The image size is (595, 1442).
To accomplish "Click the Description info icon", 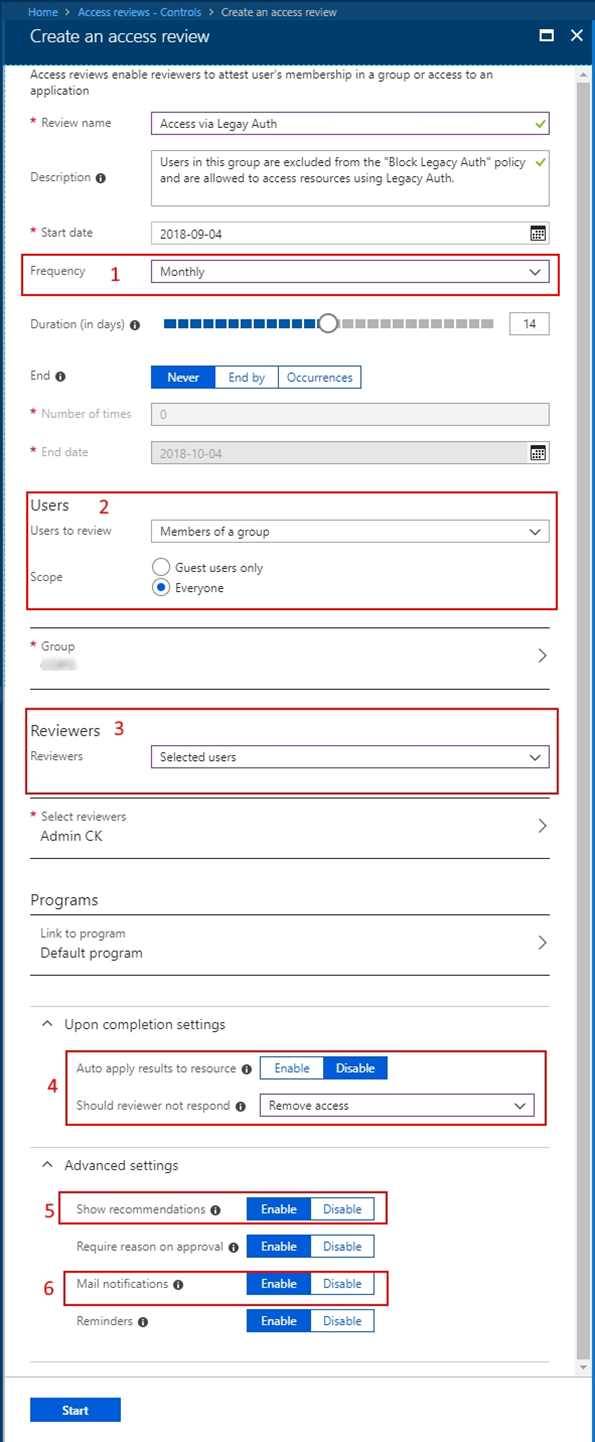I will click(100, 178).
